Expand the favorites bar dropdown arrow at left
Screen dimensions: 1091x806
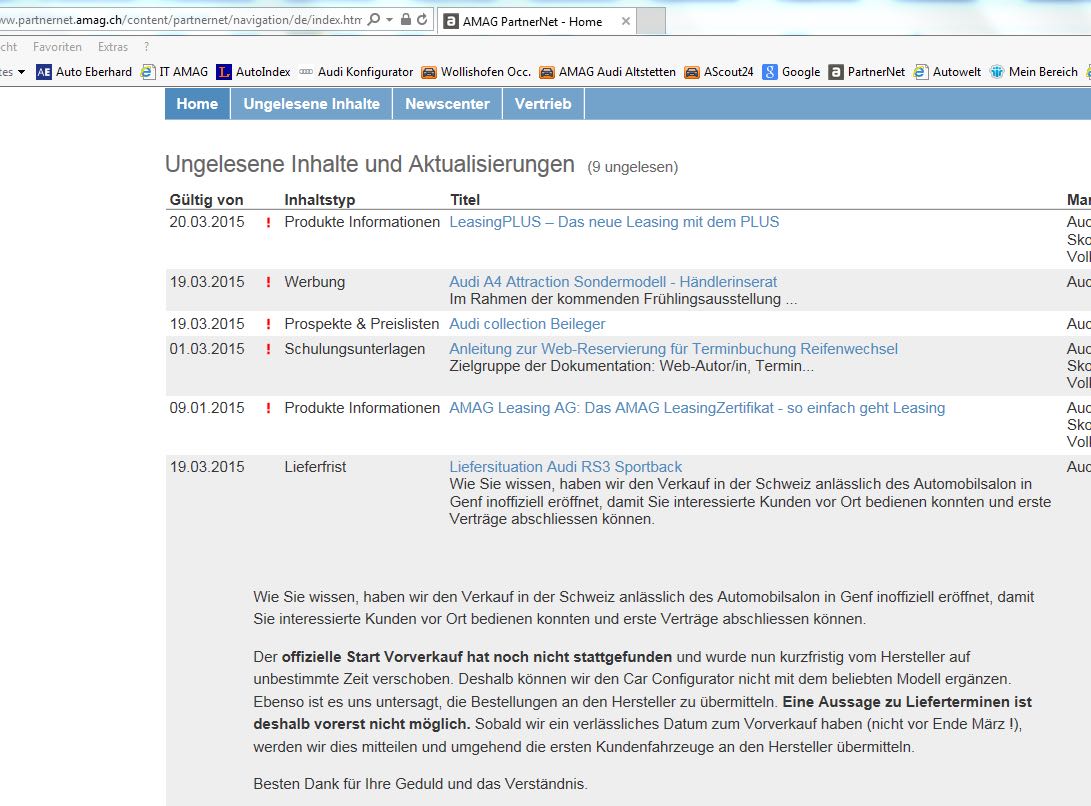pos(21,72)
